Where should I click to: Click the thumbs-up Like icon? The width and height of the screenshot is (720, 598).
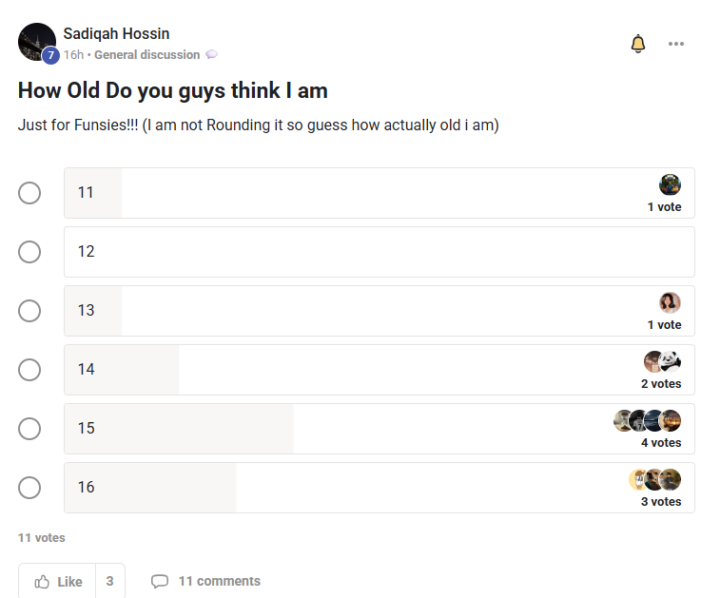(42, 581)
